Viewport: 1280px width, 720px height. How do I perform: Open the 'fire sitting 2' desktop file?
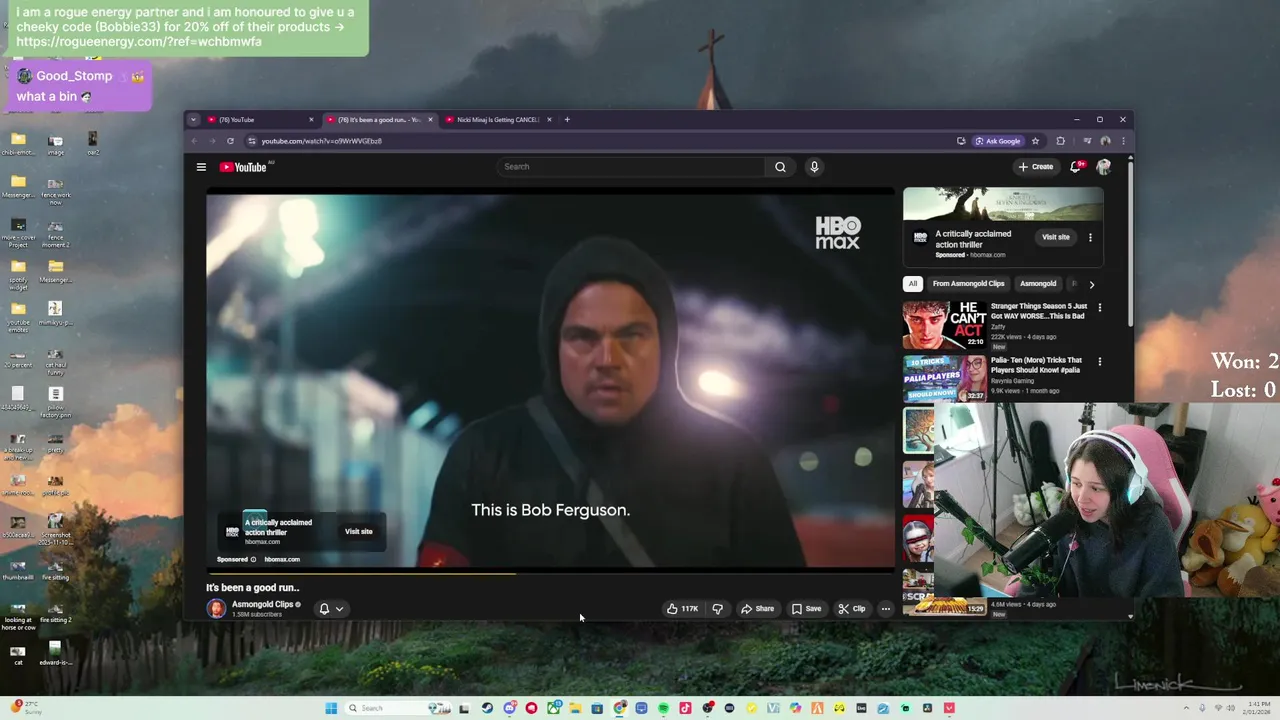point(55,612)
